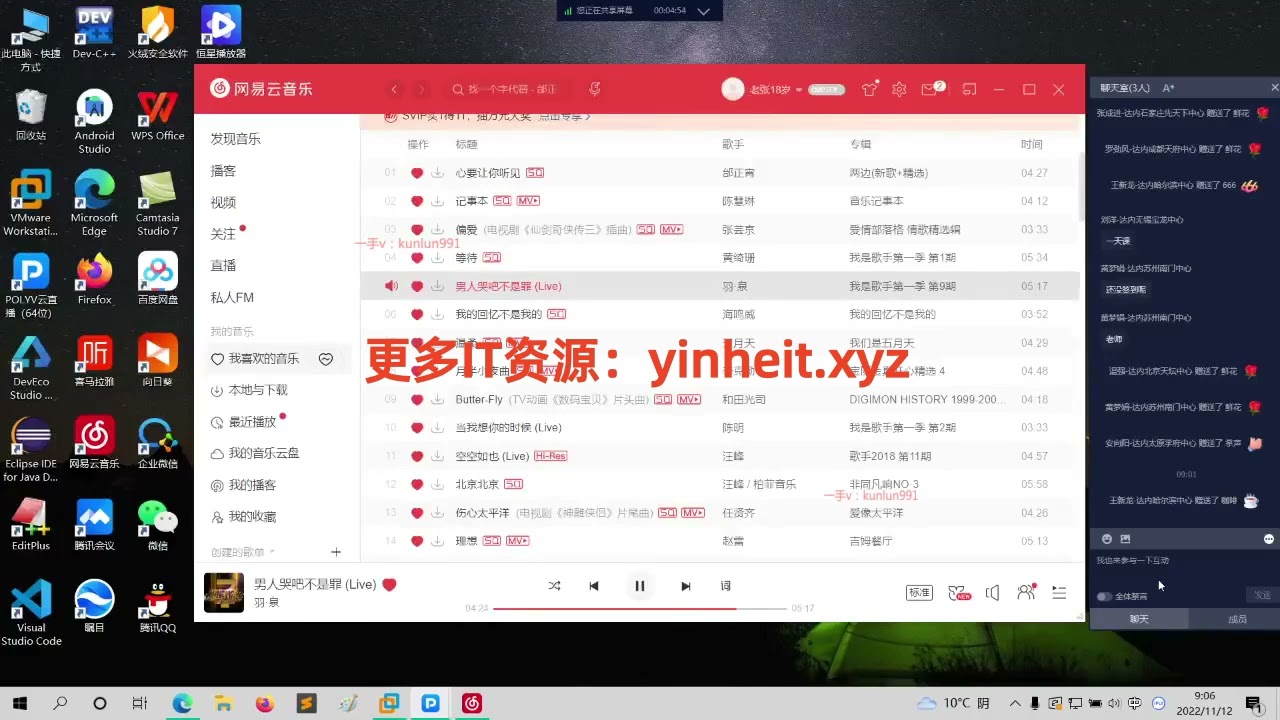This screenshot has width=1280, height=720.
Task: Open 关注 in the sidebar
Action: (223, 234)
